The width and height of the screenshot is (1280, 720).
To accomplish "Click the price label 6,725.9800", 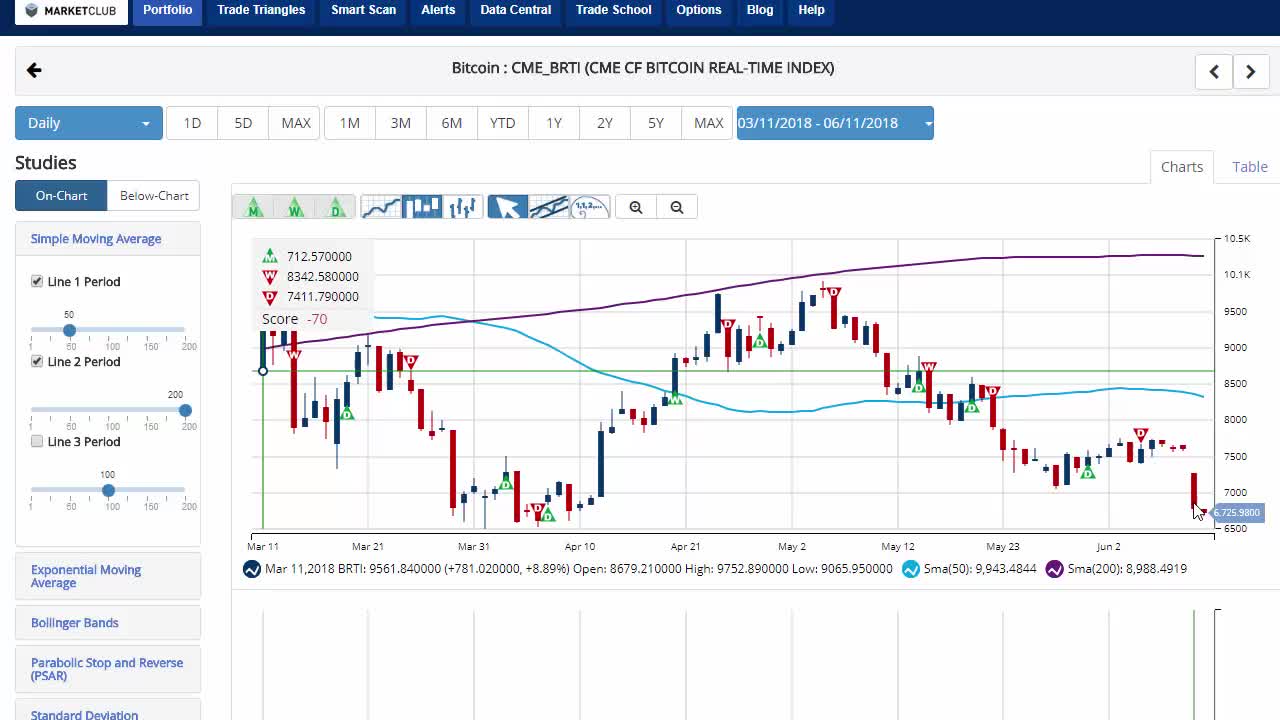I will point(1237,513).
